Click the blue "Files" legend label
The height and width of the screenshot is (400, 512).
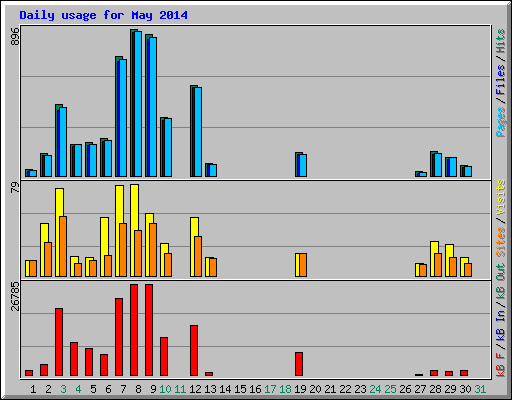pos(500,80)
